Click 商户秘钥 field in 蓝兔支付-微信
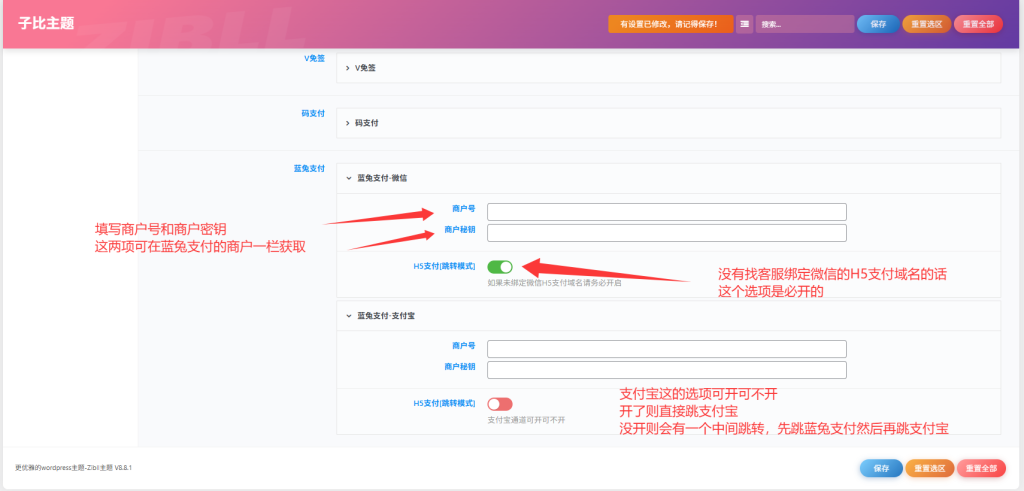 [x=667, y=233]
